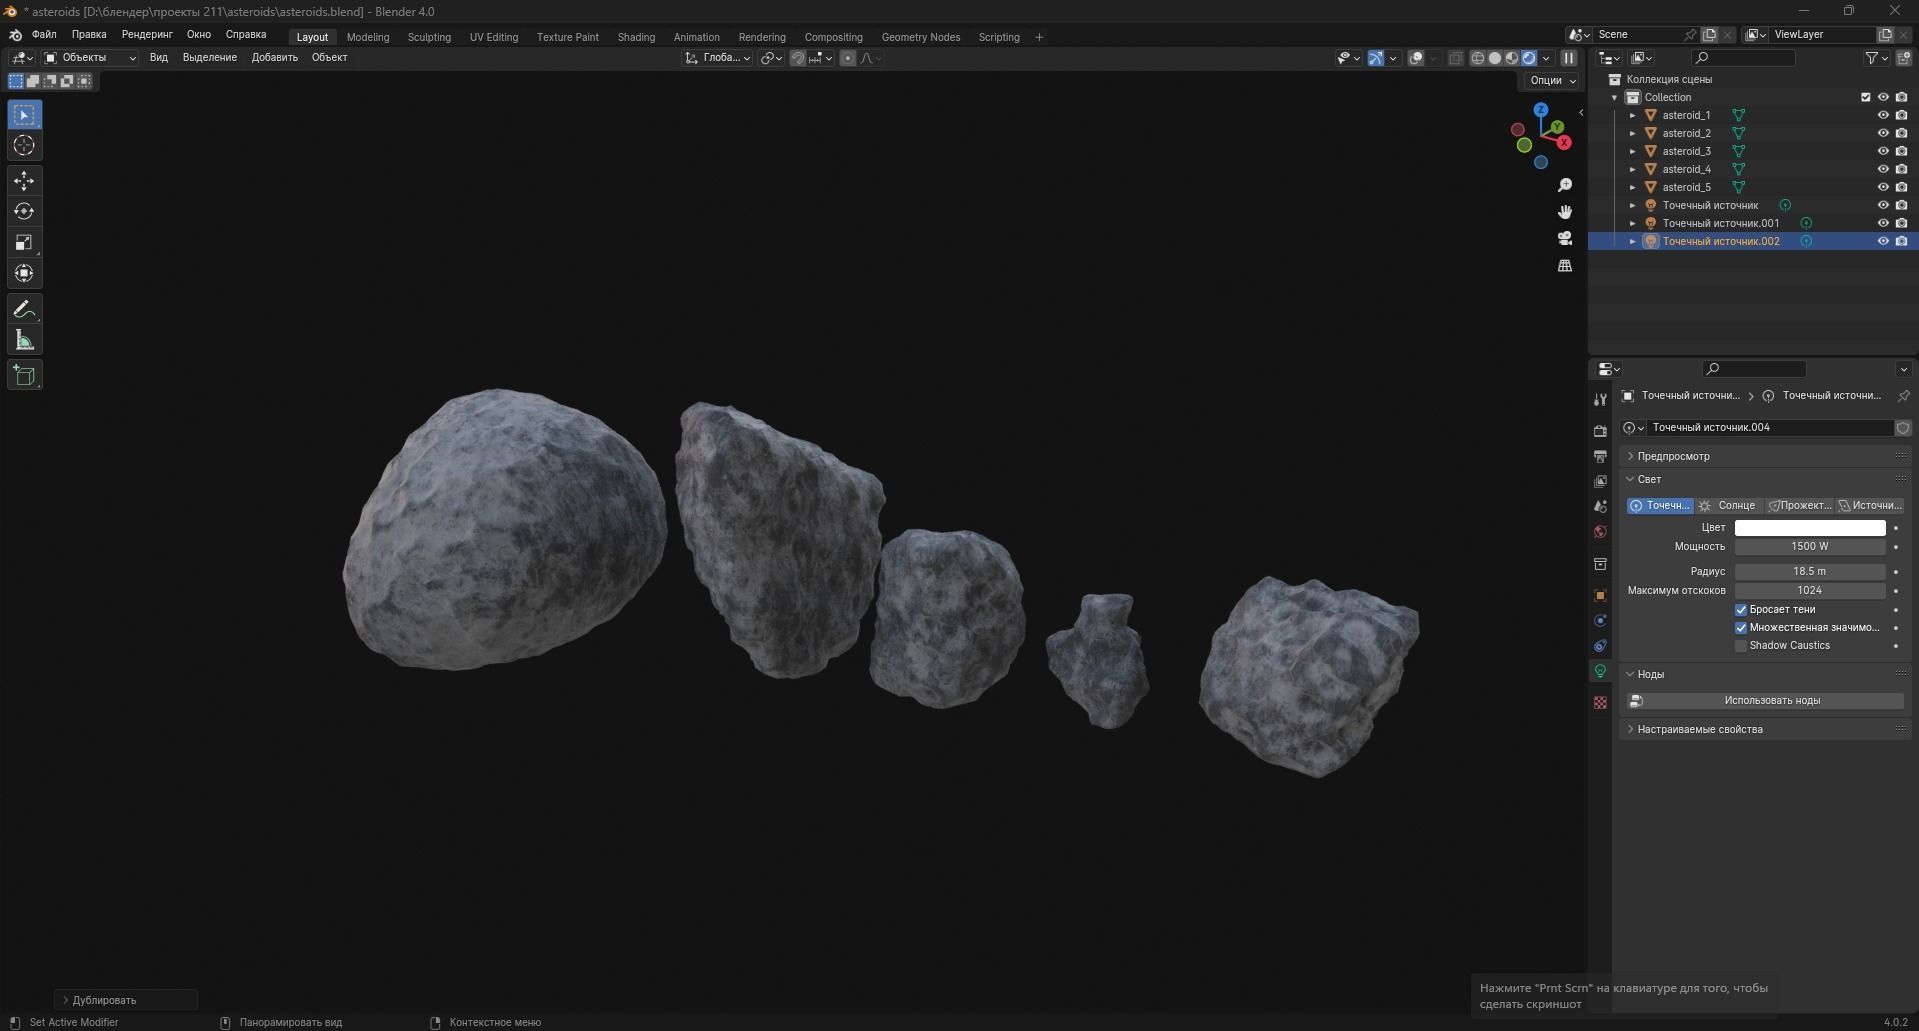Expand asteroid_1 in outliner
This screenshot has width=1919, height=1031.
click(x=1633, y=115)
